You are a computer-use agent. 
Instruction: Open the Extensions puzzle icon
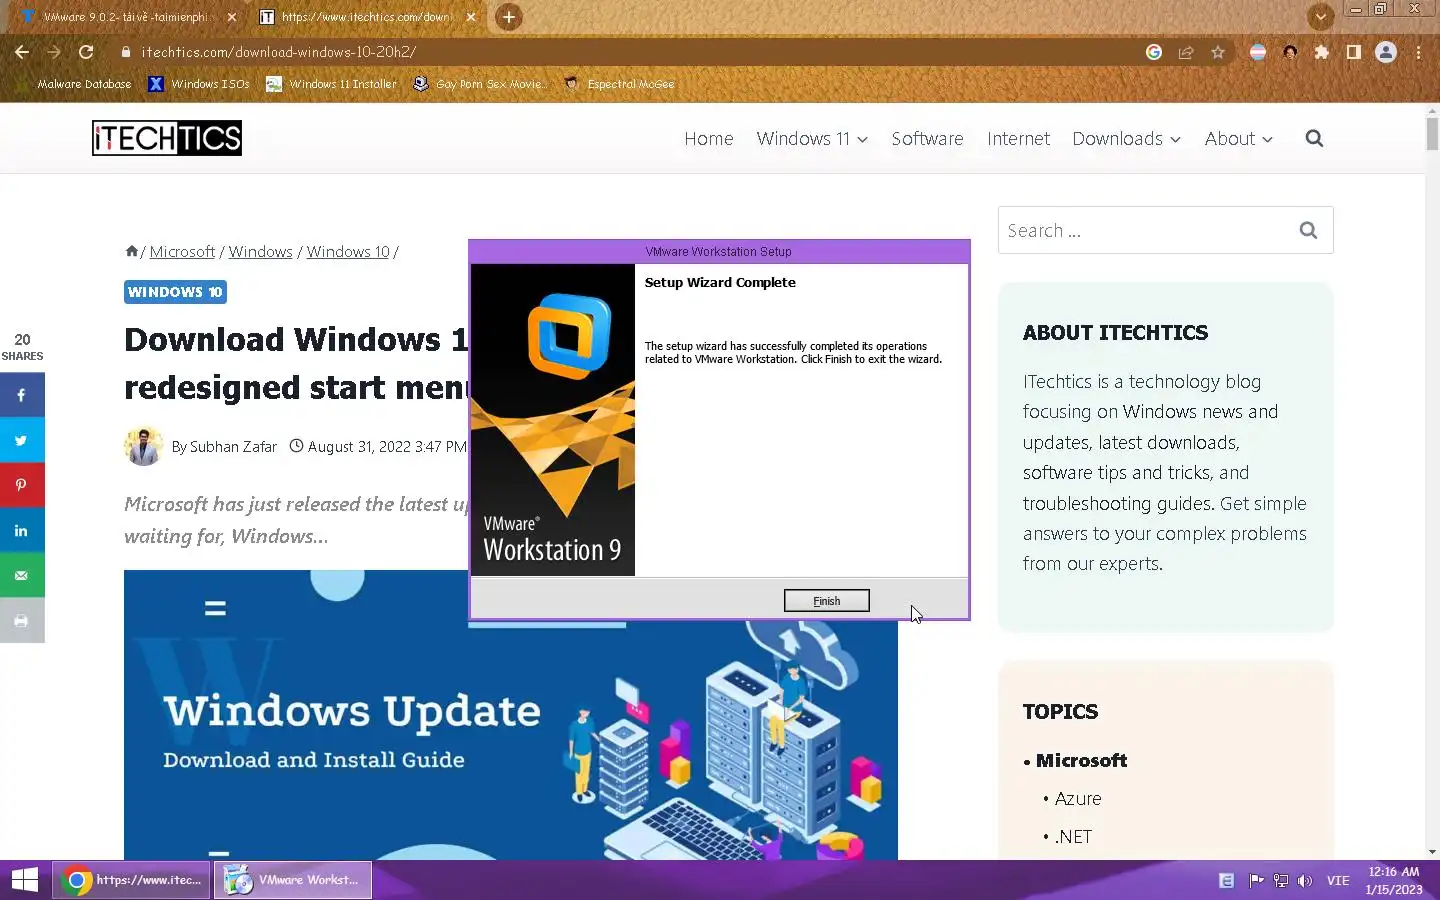click(1322, 52)
